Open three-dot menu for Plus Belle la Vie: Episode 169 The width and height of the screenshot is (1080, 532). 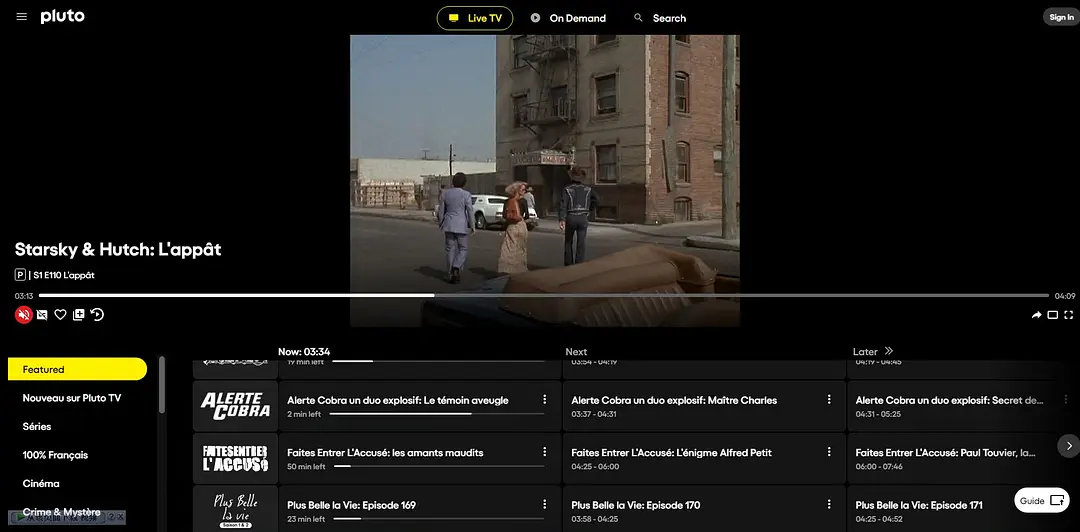tap(545, 504)
